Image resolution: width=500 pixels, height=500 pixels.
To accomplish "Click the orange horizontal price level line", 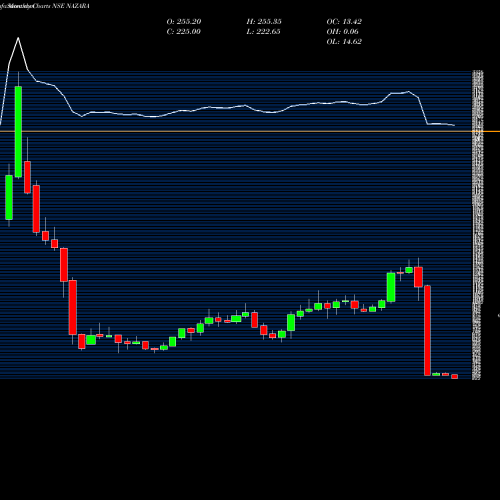I will coord(250,132).
